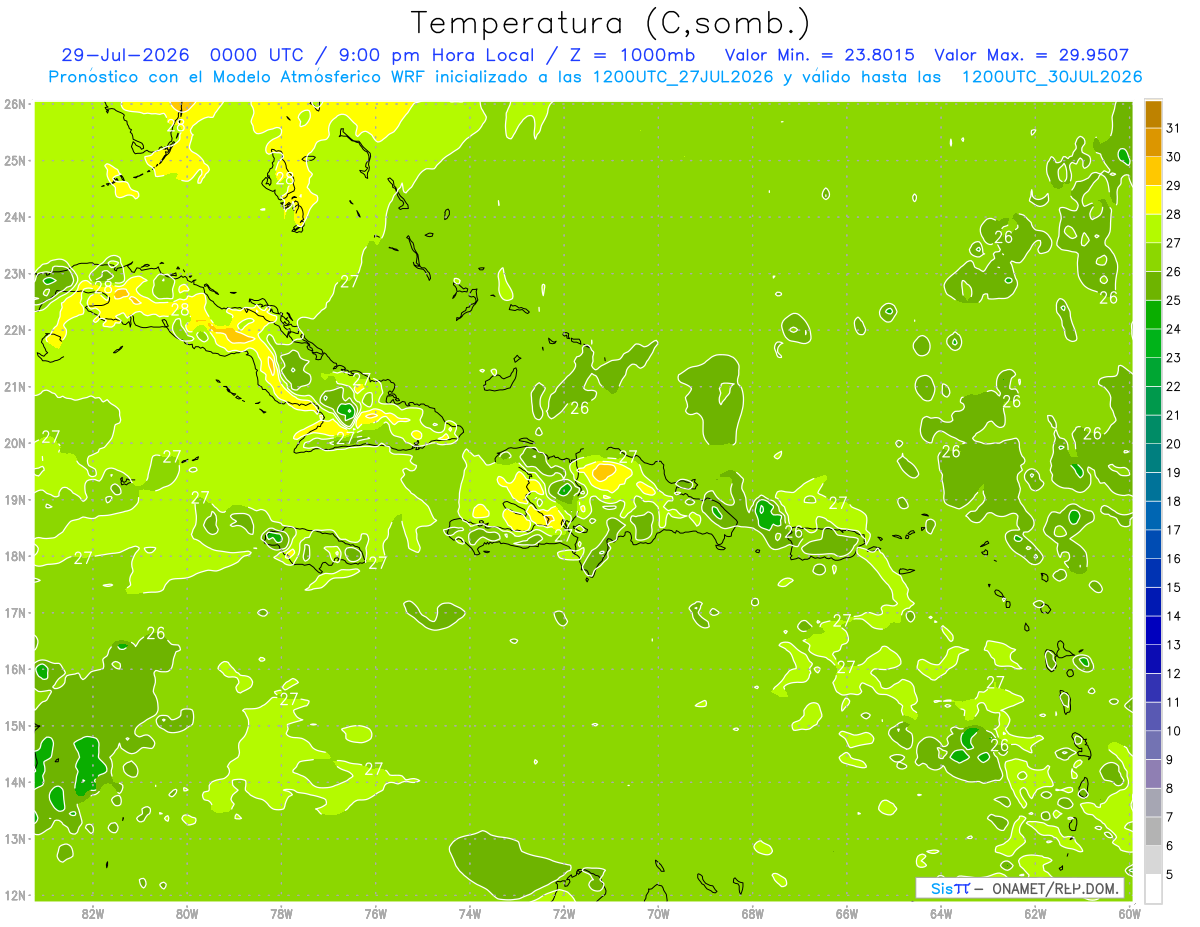Click the '60W' longitude axis label
Screen dimensions: 1200x927
[x=1129, y=914]
